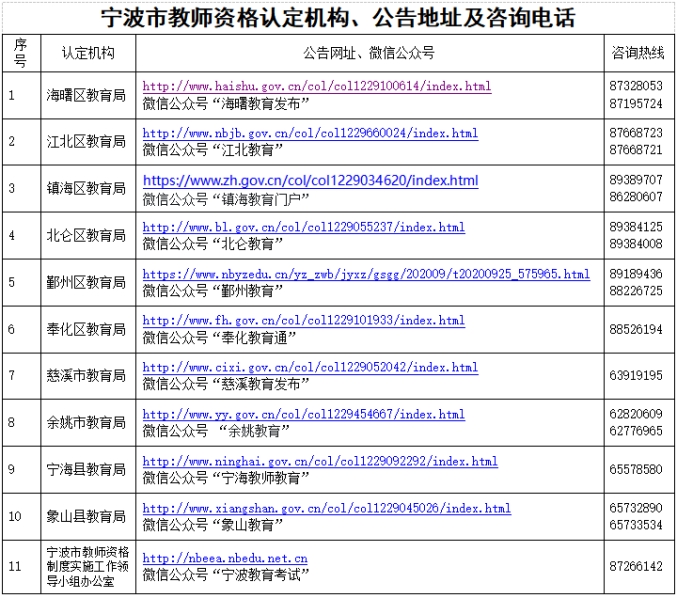Select the text 微信公众号 "宁海教师教育"
The width and height of the screenshot is (677, 598).
(x=226, y=478)
